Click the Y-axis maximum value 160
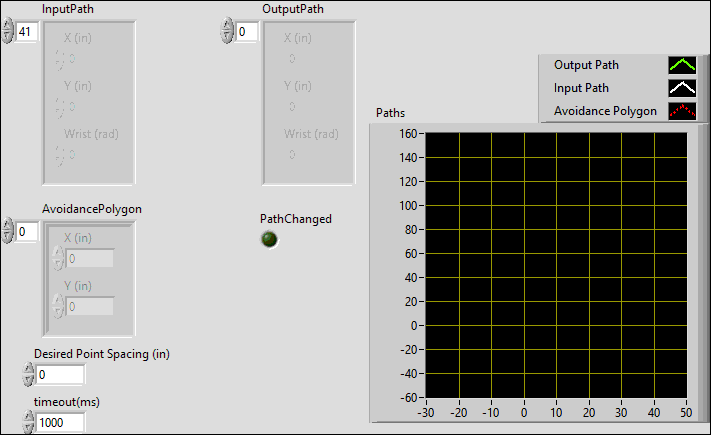This screenshot has height=435, width=711. (x=408, y=134)
